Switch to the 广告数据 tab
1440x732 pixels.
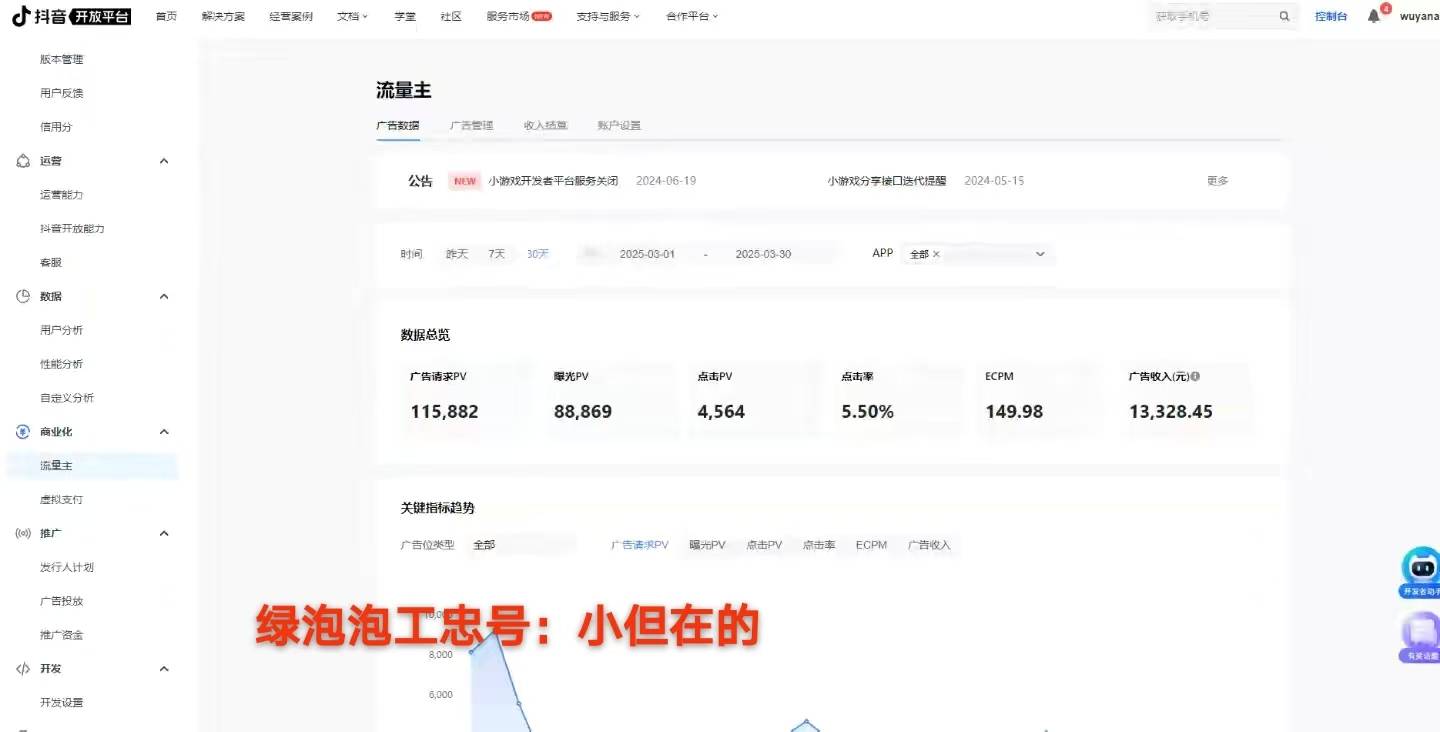(397, 125)
